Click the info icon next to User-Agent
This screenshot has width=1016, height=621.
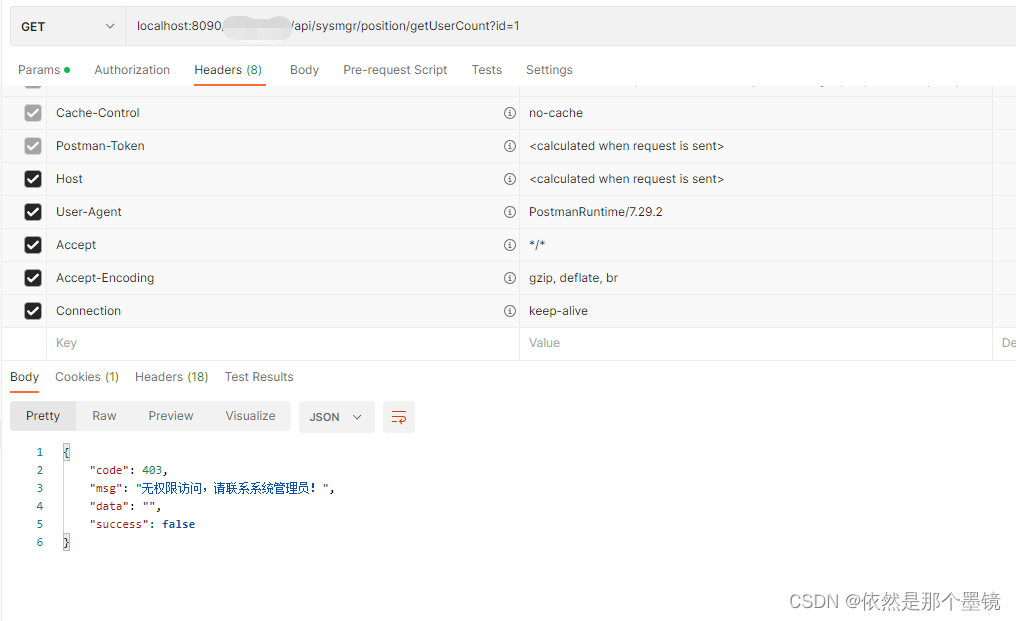coord(510,212)
